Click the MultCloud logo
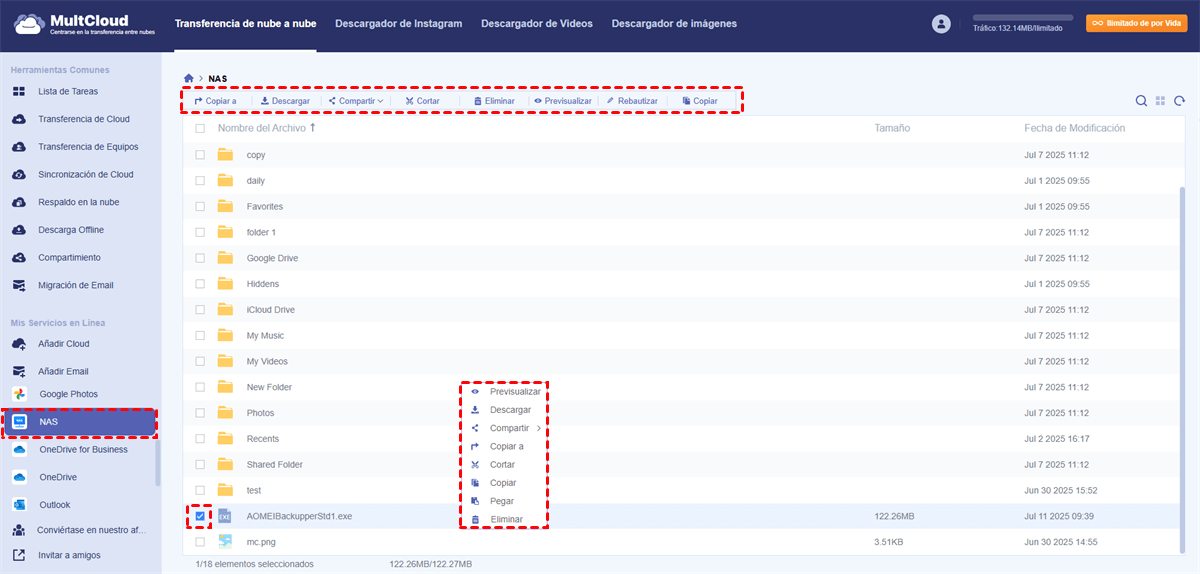1200x574 pixels. tap(84, 24)
